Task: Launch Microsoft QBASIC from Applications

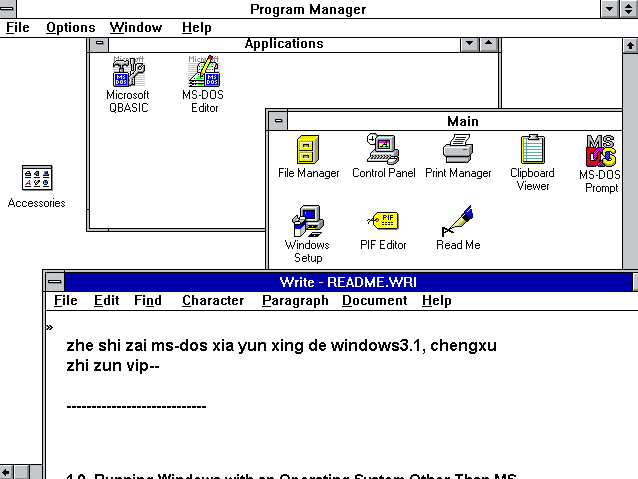Action: tap(128, 72)
